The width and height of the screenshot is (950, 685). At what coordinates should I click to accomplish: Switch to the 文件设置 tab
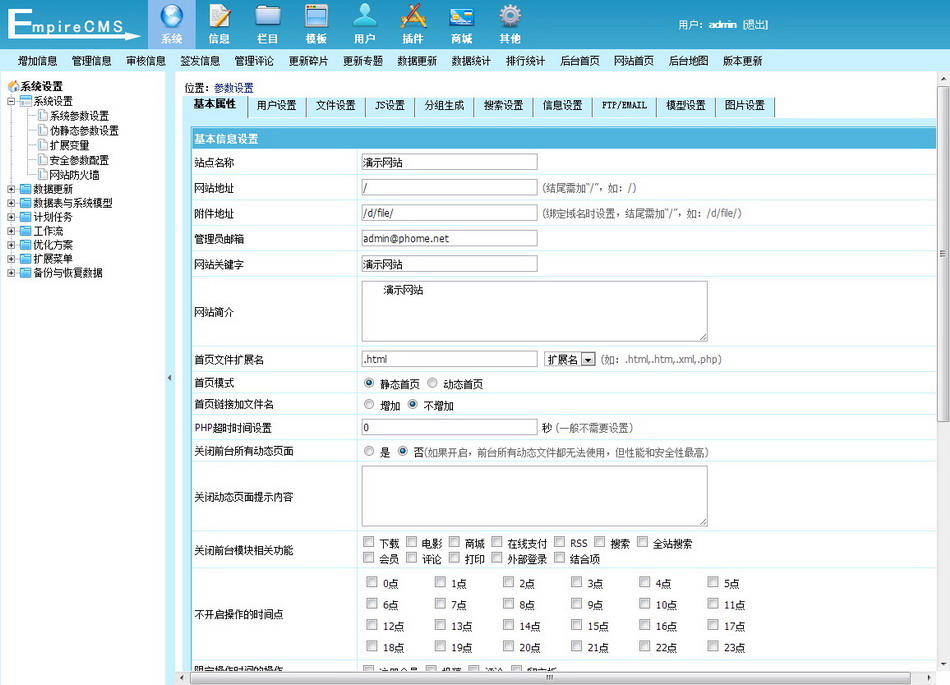(336, 105)
